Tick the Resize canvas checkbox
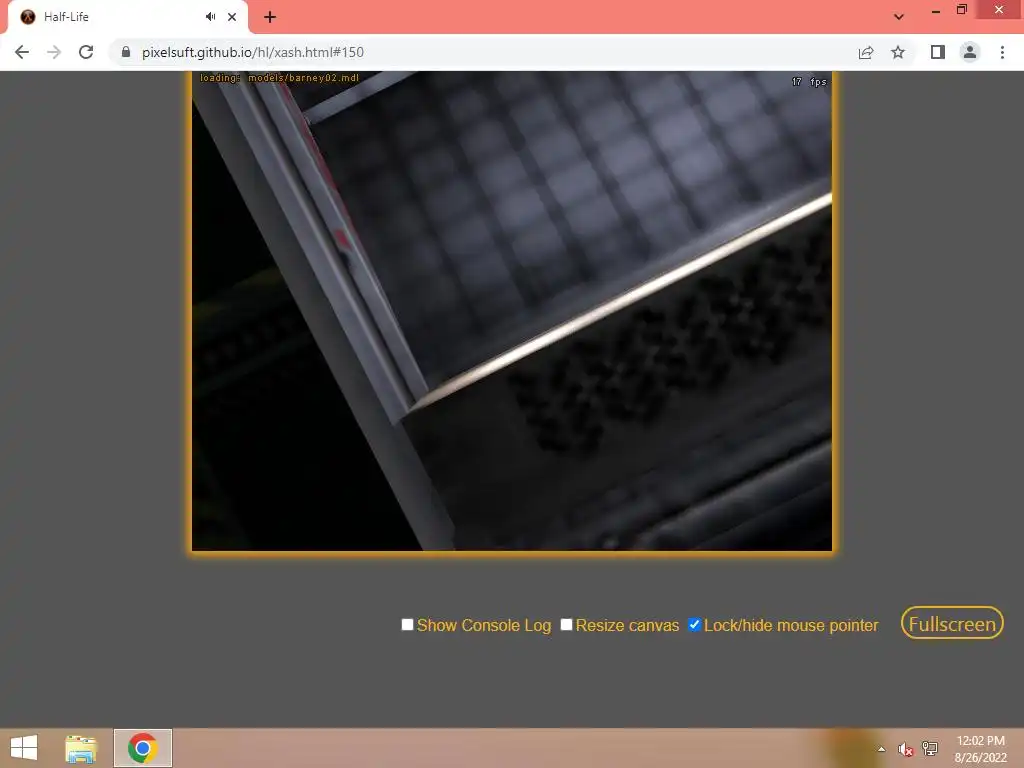This screenshot has width=1024, height=768. pyautogui.click(x=566, y=625)
